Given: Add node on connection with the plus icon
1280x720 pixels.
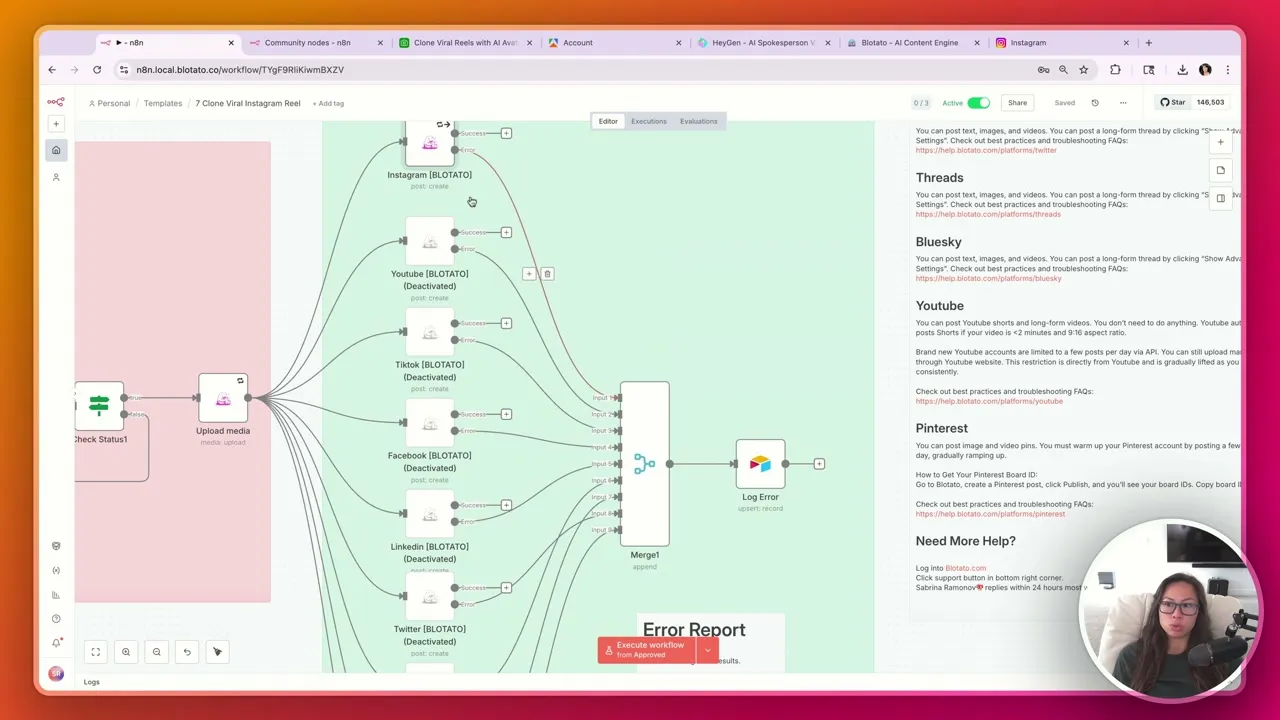Looking at the screenshot, I should 529,274.
